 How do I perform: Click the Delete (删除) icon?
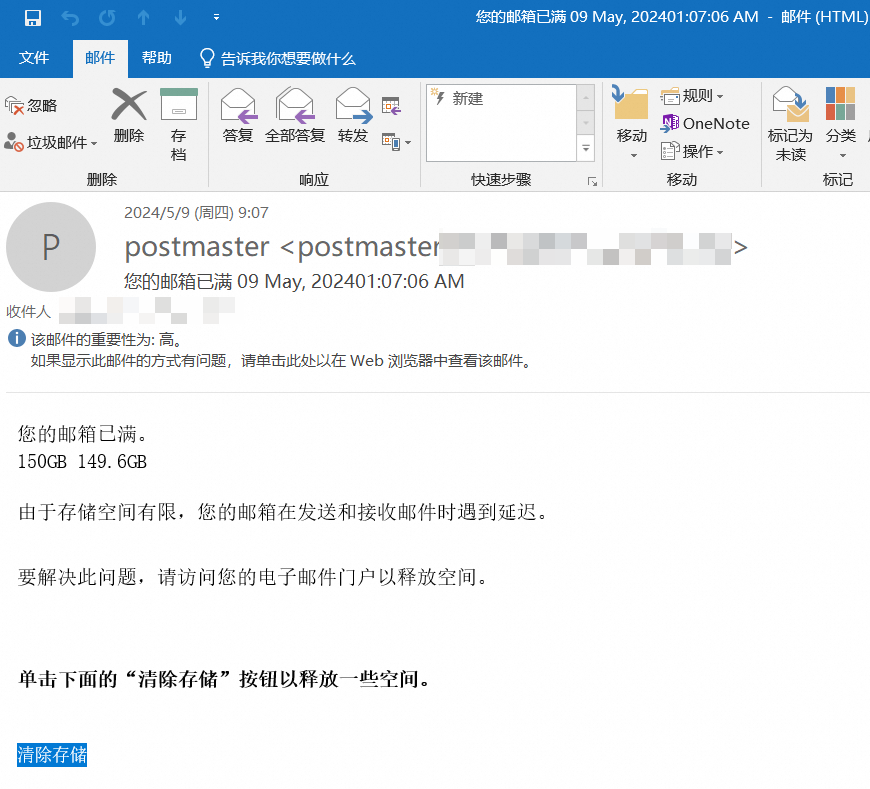[x=128, y=116]
